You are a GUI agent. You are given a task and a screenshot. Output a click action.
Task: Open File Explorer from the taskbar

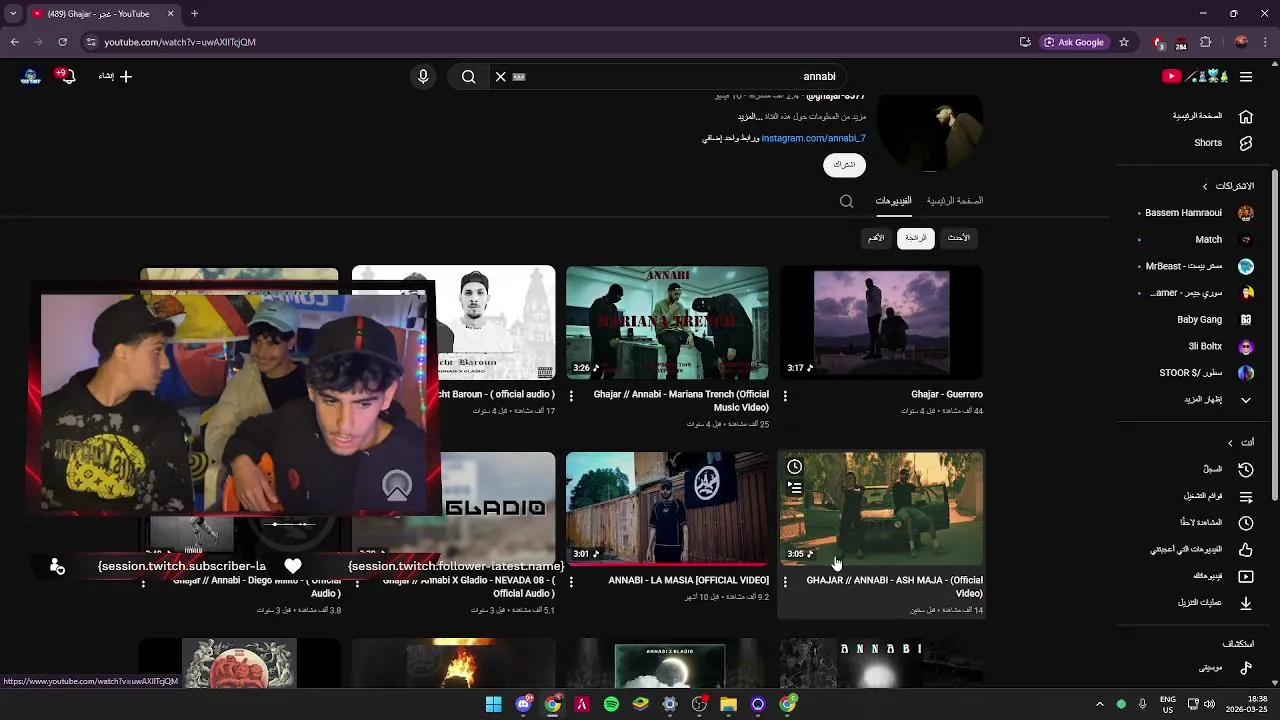pyautogui.click(x=728, y=704)
